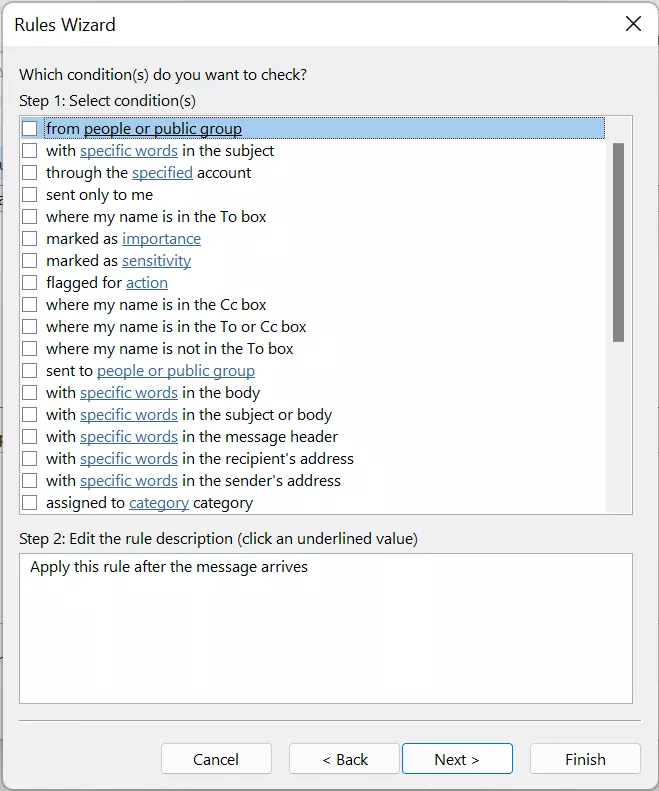The height and width of the screenshot is (791, 659).
Task: Open the 'specified' account link
Action: [162, 173]
